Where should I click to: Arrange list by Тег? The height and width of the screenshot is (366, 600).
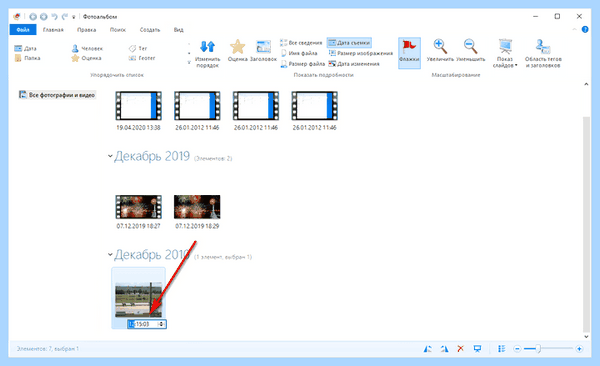coord(138,49)
